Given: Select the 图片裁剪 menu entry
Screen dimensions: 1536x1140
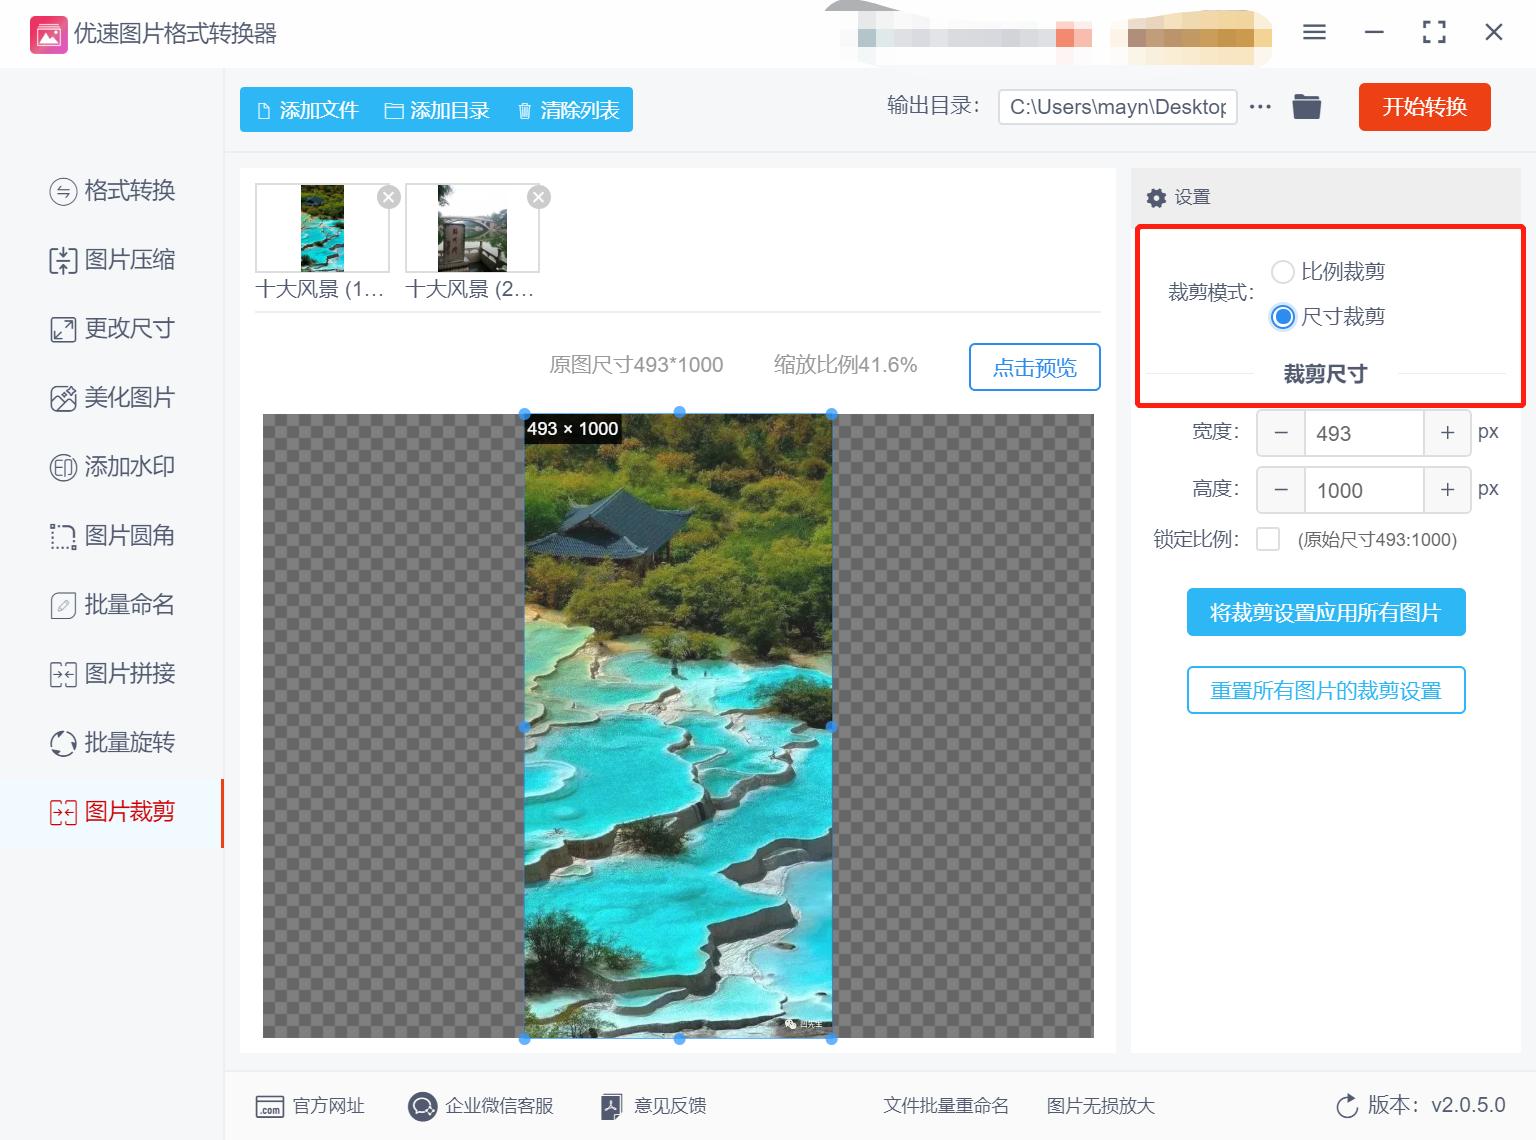Looking at the screenshot, I should tap(112, 812).
